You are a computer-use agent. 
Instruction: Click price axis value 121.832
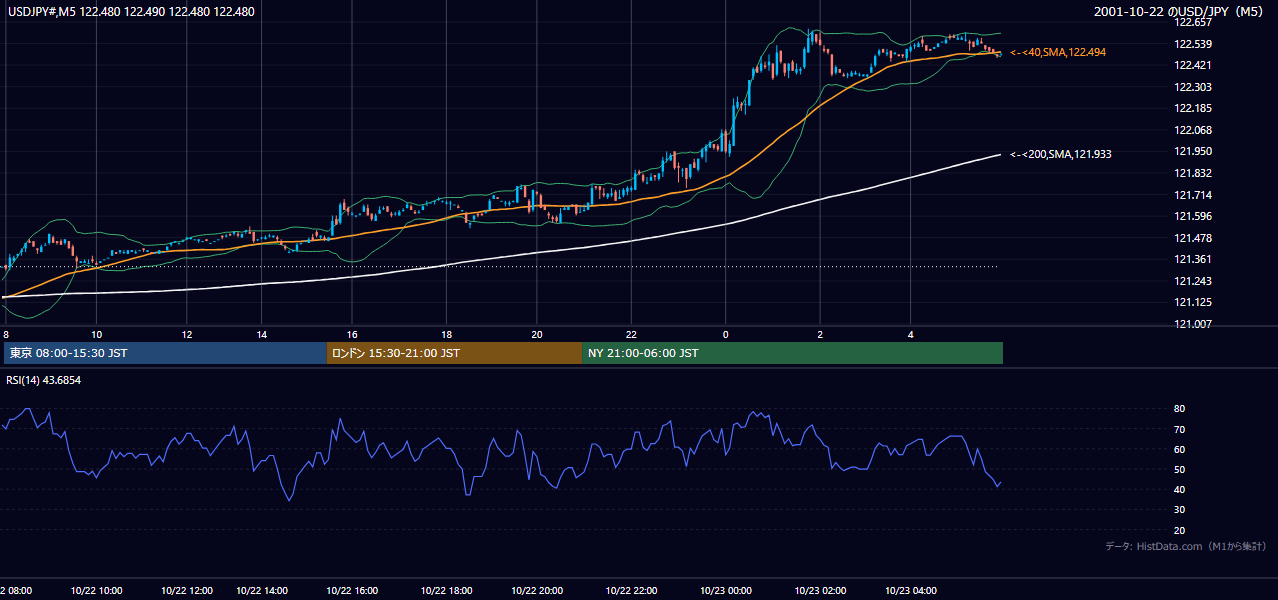[1192, 174]
